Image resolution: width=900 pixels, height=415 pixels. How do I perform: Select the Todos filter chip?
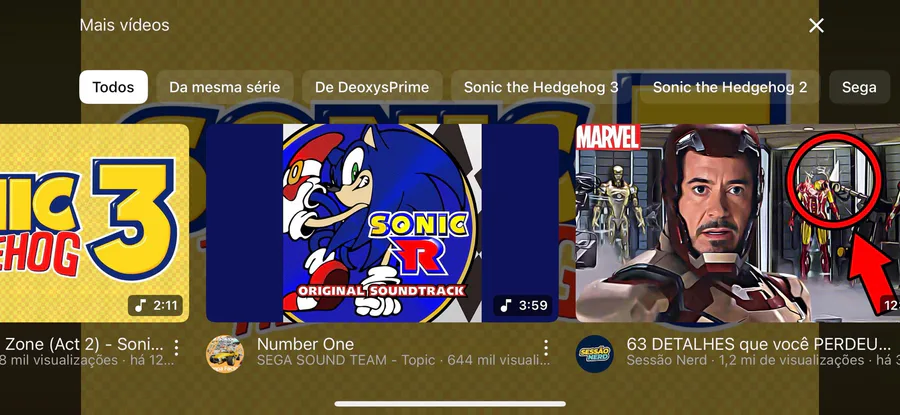click(x=113, y=87)
